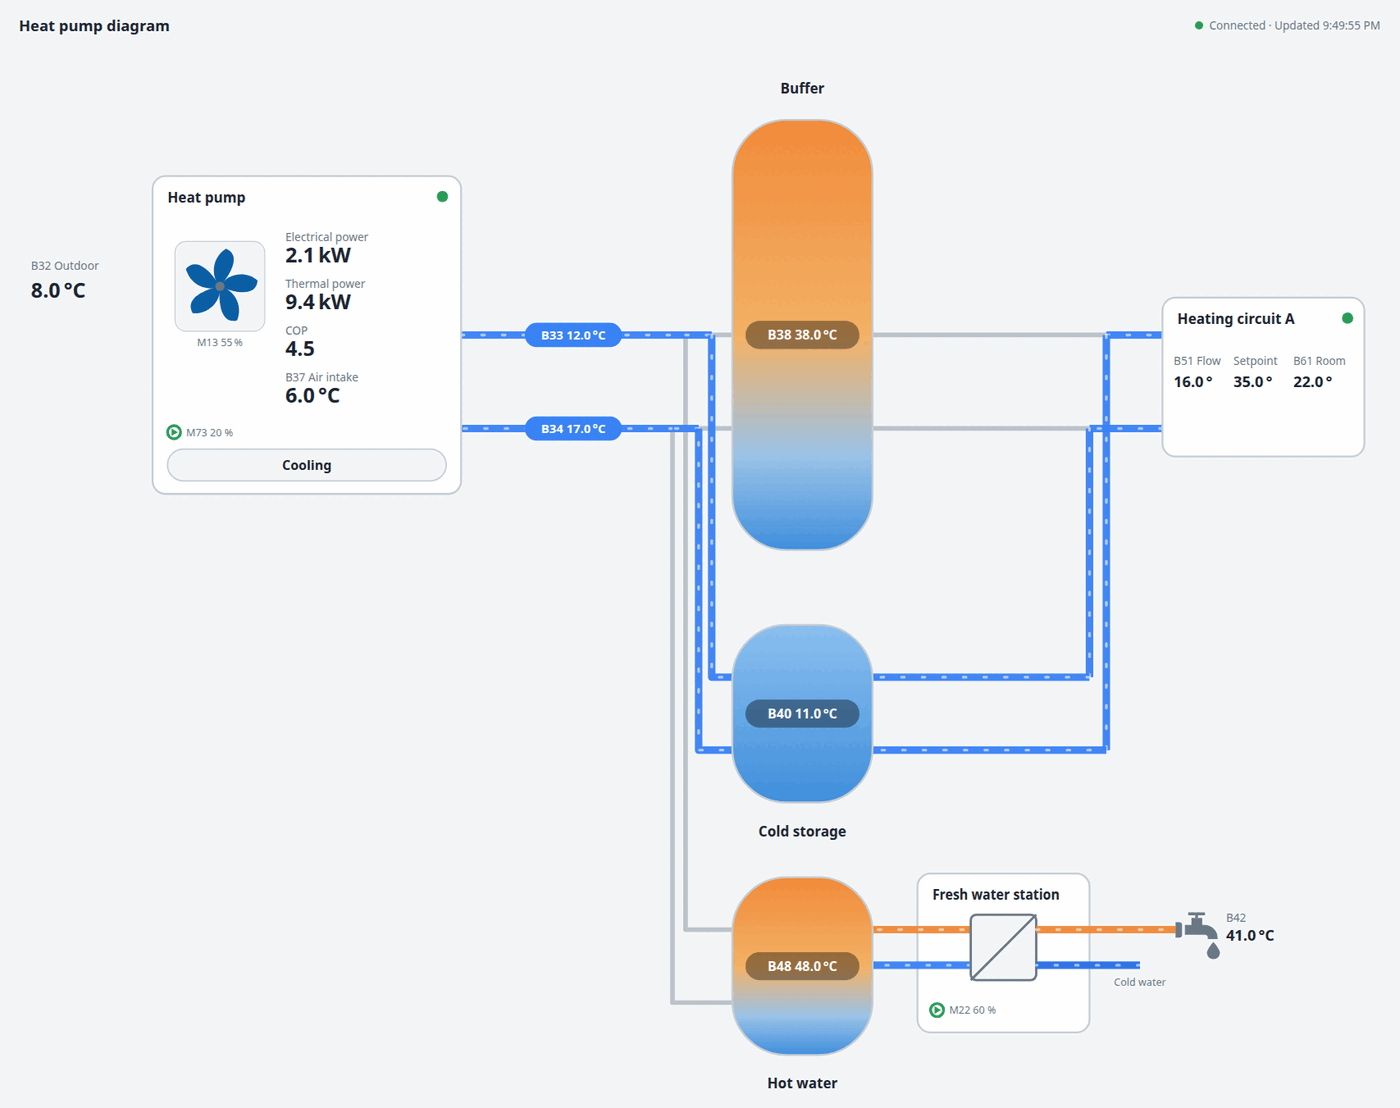The image size is (1400, 1108).
Task: Click the B51 Flow 16.0° value
Action: click(x=1193, y=382)
